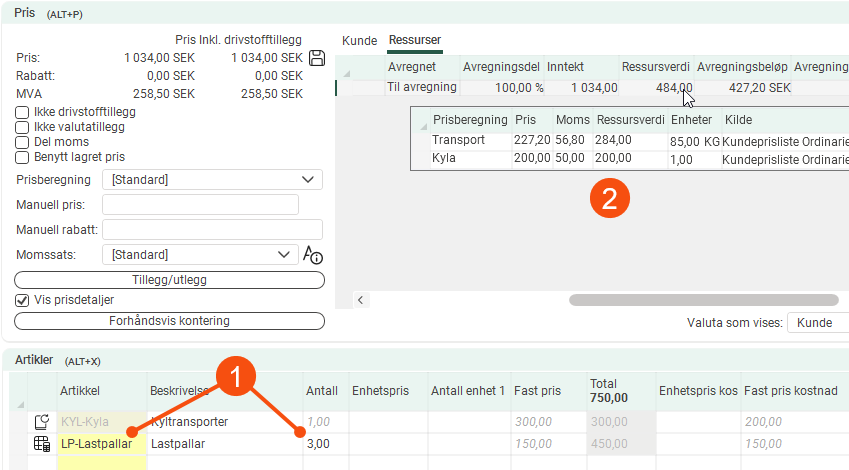Click the scroll-left arrow in Ressurser grid
849x470 pixels.
click(359, 299)
